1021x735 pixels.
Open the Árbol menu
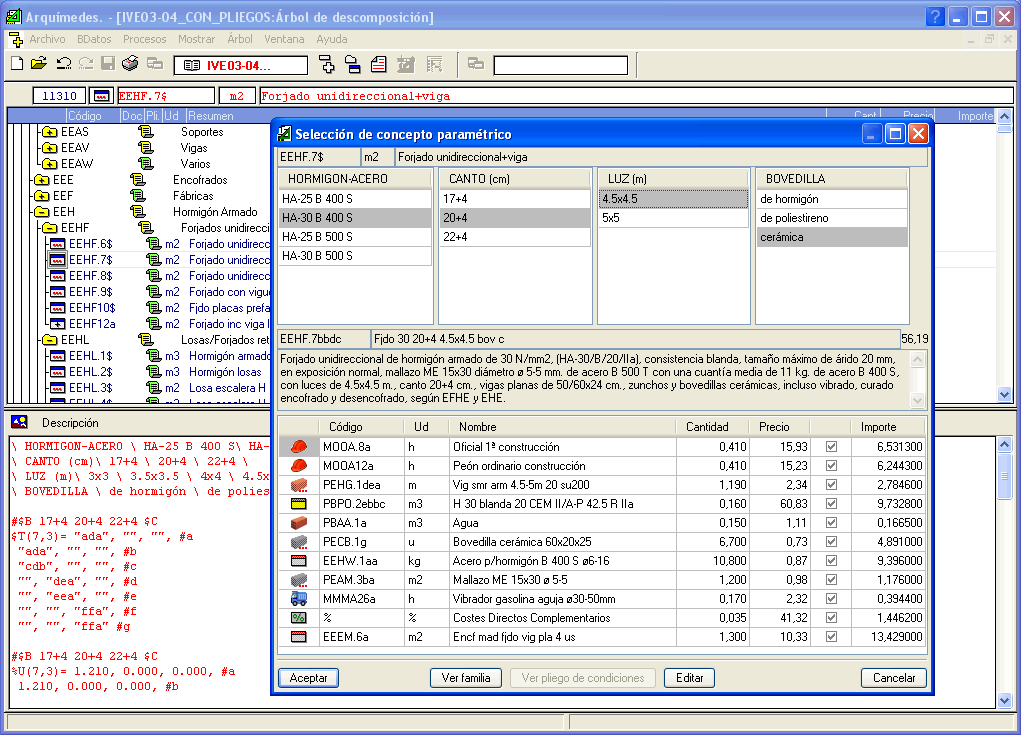(x=240, y=39)
